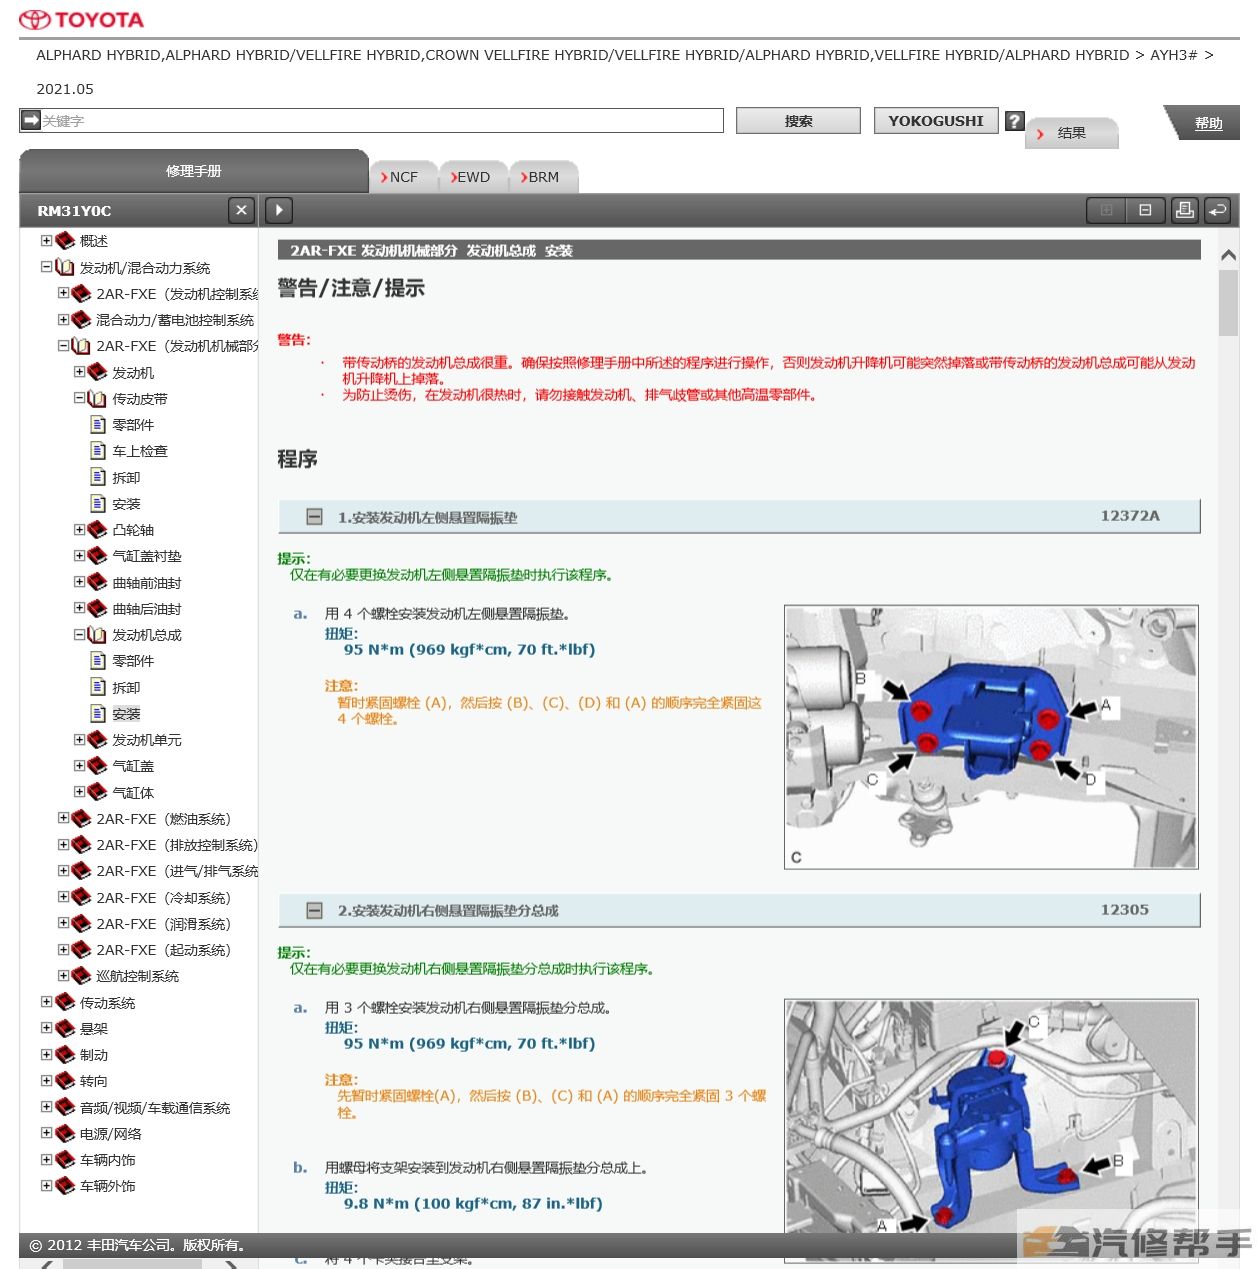Image resolution: width=1257 pixels, height=1269 pixels.
Task: Click the print toolbar icon
Action: click(1184, 210)
